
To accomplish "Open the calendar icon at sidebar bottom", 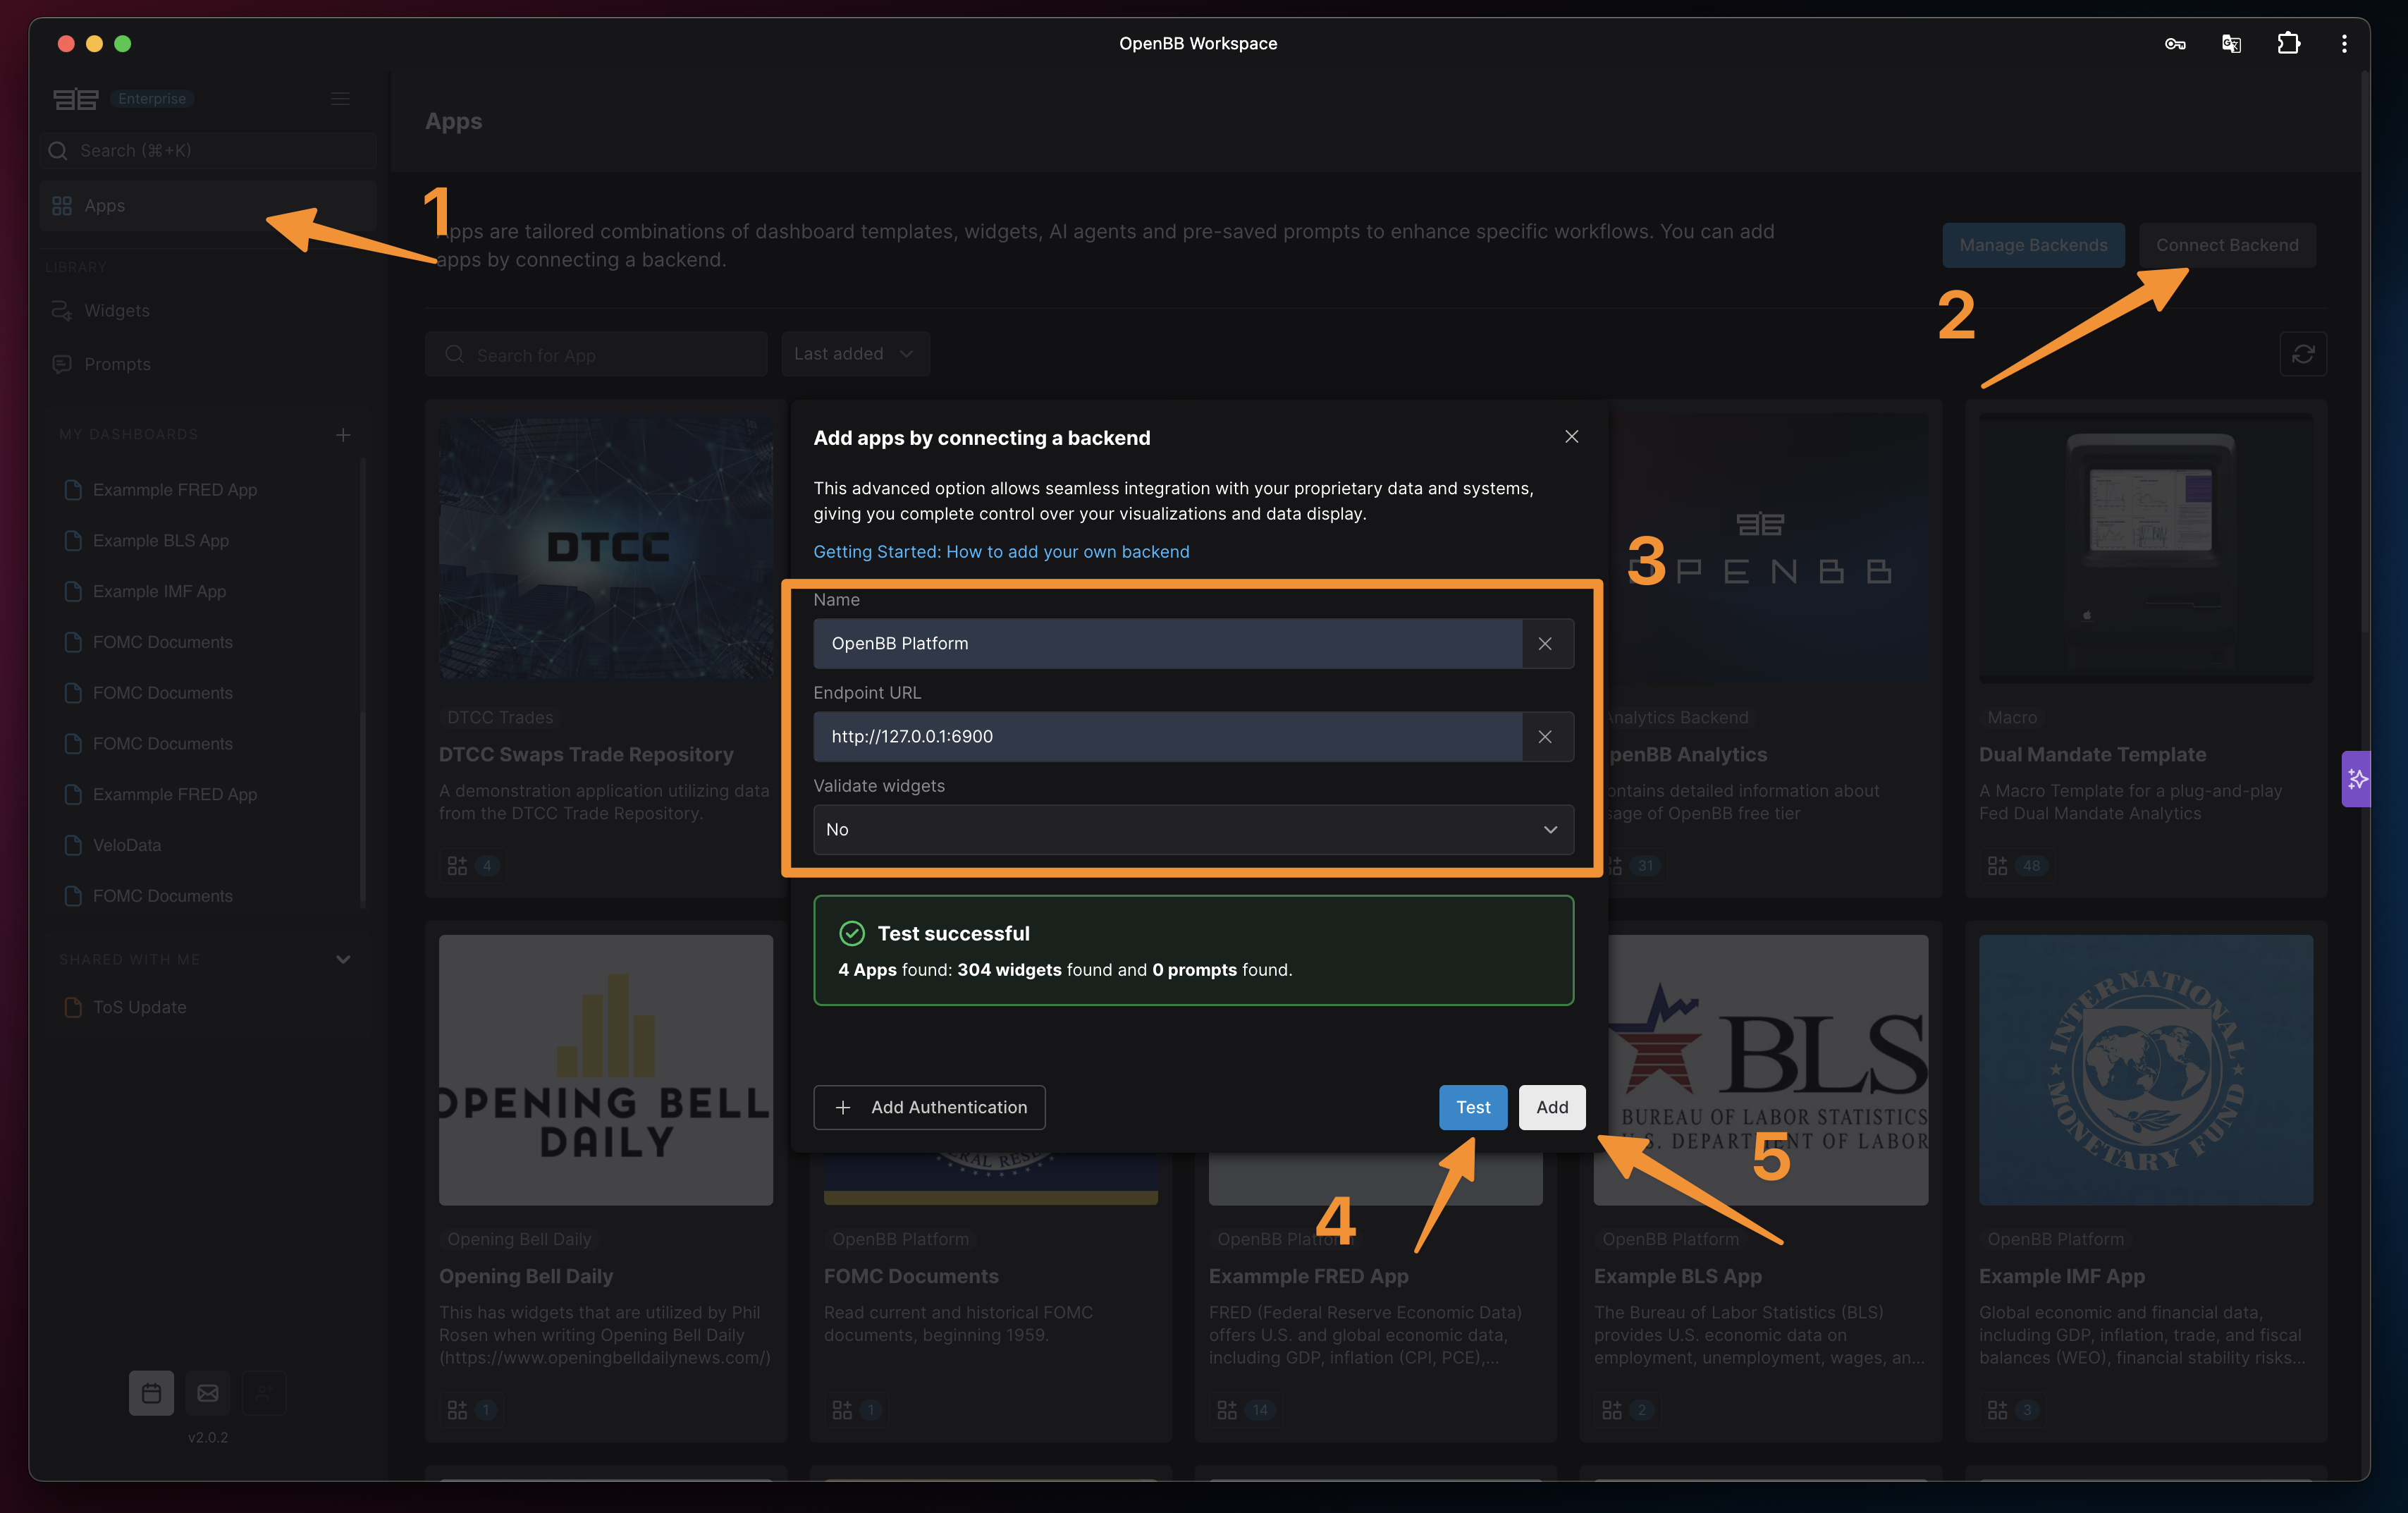I will point(151,1392).
